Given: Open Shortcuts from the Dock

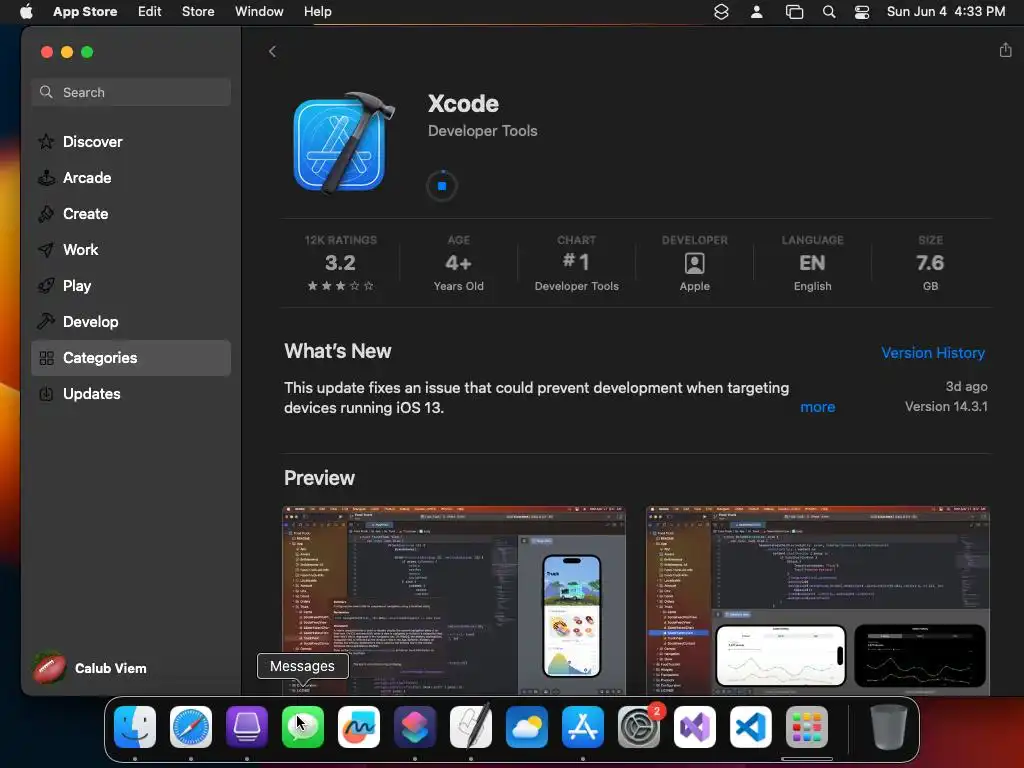Looking at the screenshot, I should [x=415, y=727].
